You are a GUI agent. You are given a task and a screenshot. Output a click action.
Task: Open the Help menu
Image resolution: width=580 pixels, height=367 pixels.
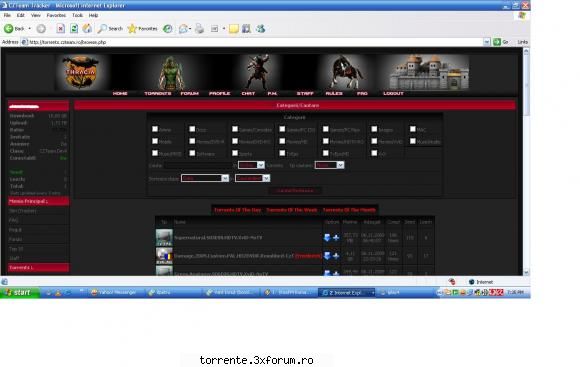point(93,15)
